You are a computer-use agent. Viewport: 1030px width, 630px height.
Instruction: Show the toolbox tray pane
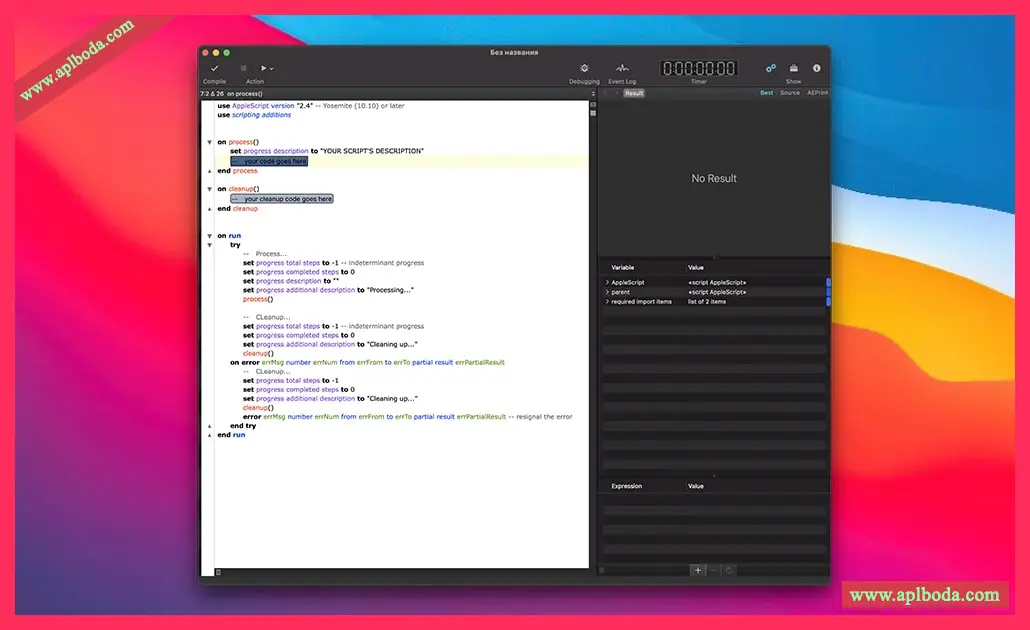[x=794, y=68]
